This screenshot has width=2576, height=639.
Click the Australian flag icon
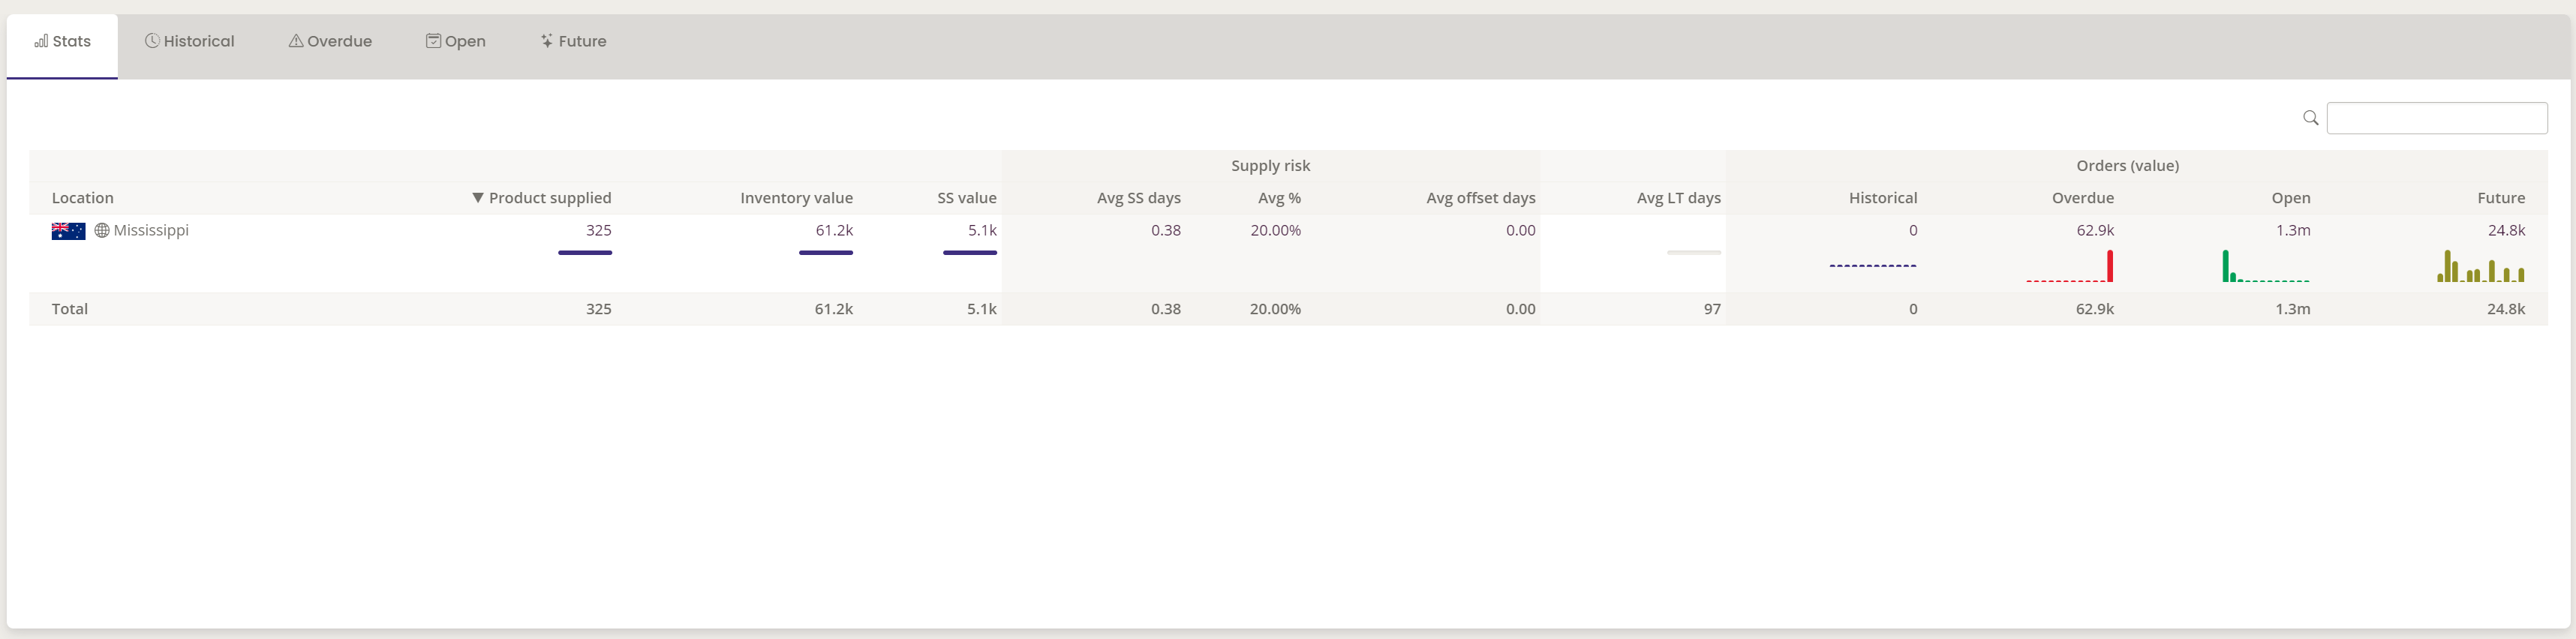[x=68, y=231]
